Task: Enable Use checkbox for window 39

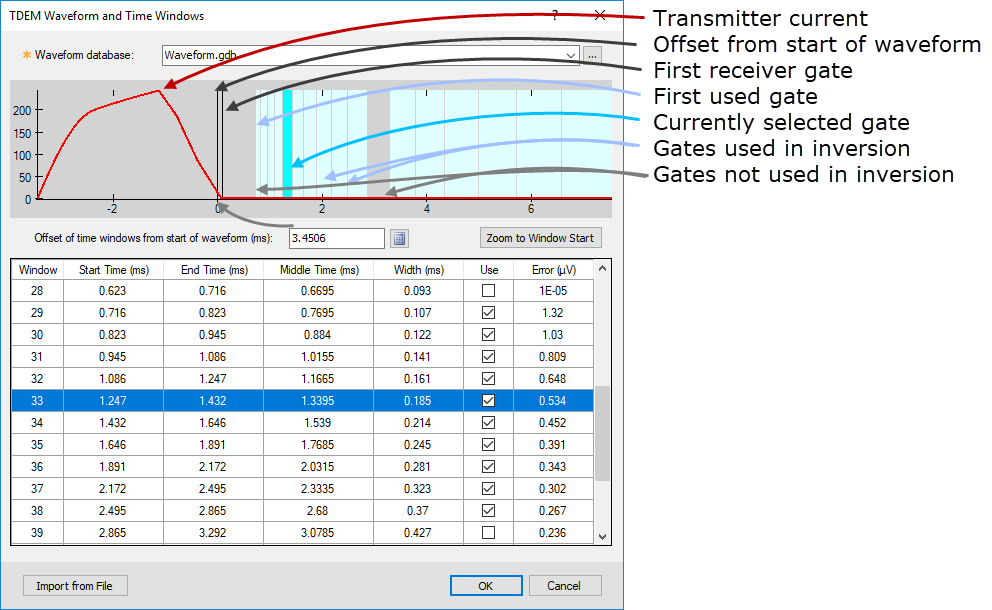Action: pyautogui.click(x=488, y=533)
